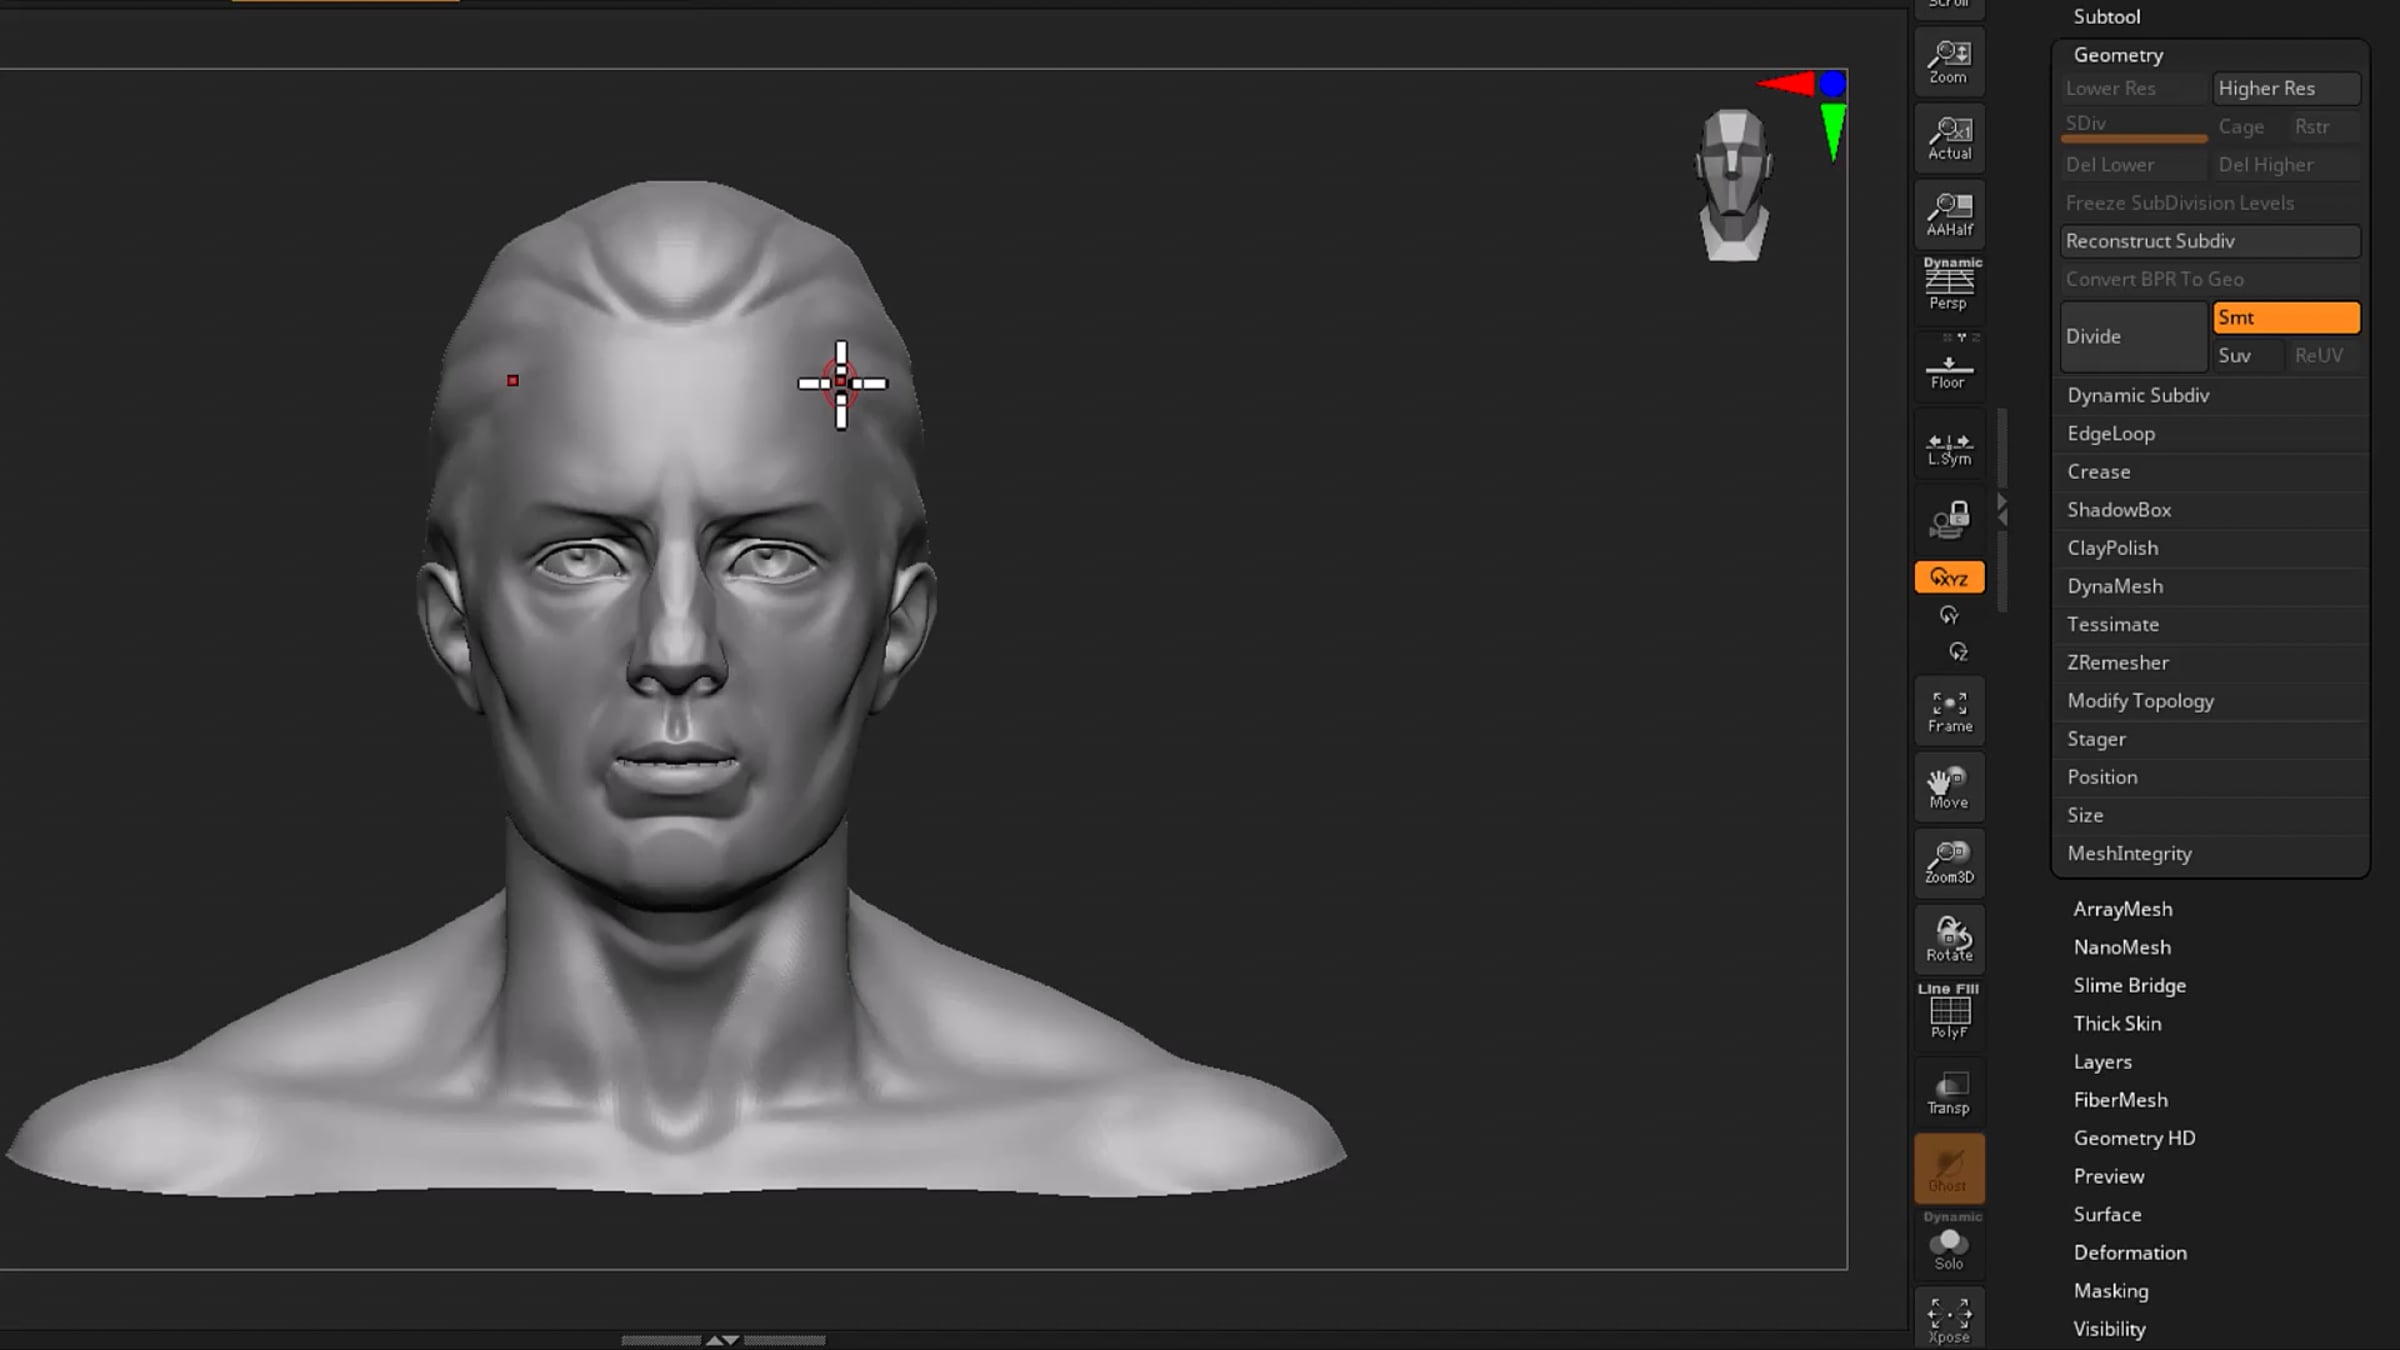
Task: Click the Move canvas hand icon
Action: [1949, 787]
